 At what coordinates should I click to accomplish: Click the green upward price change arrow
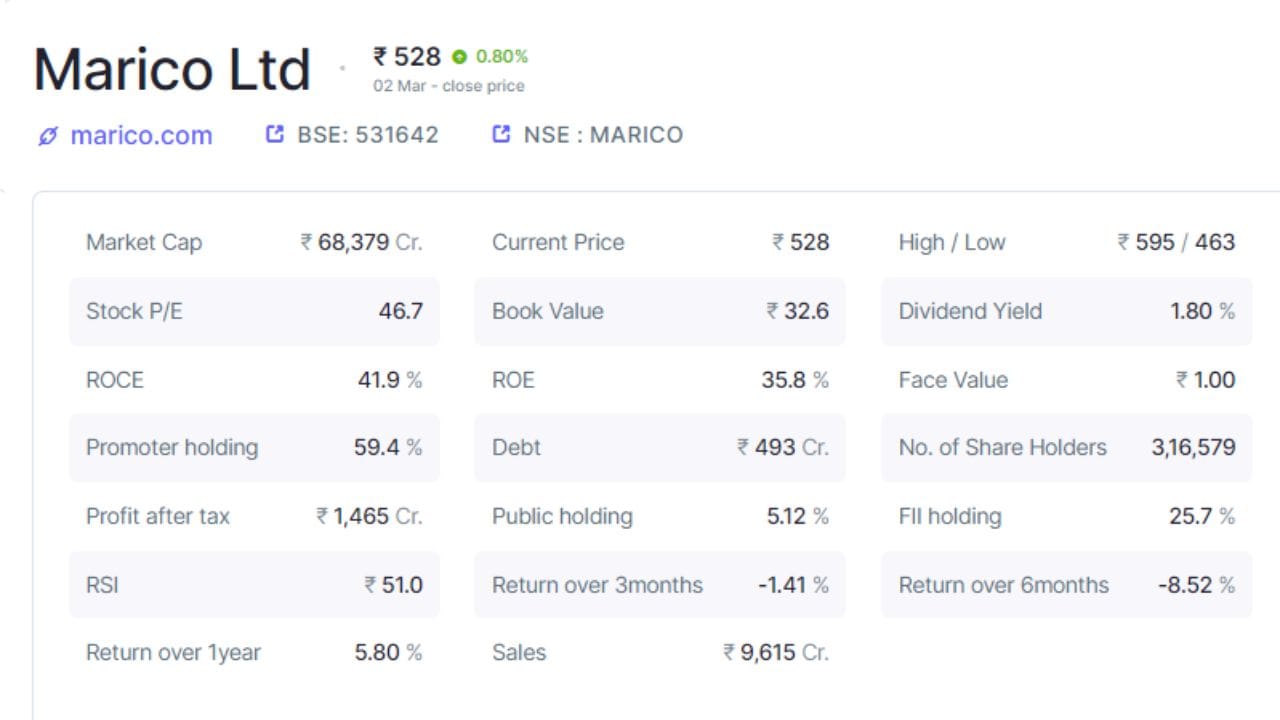(459, 57)
